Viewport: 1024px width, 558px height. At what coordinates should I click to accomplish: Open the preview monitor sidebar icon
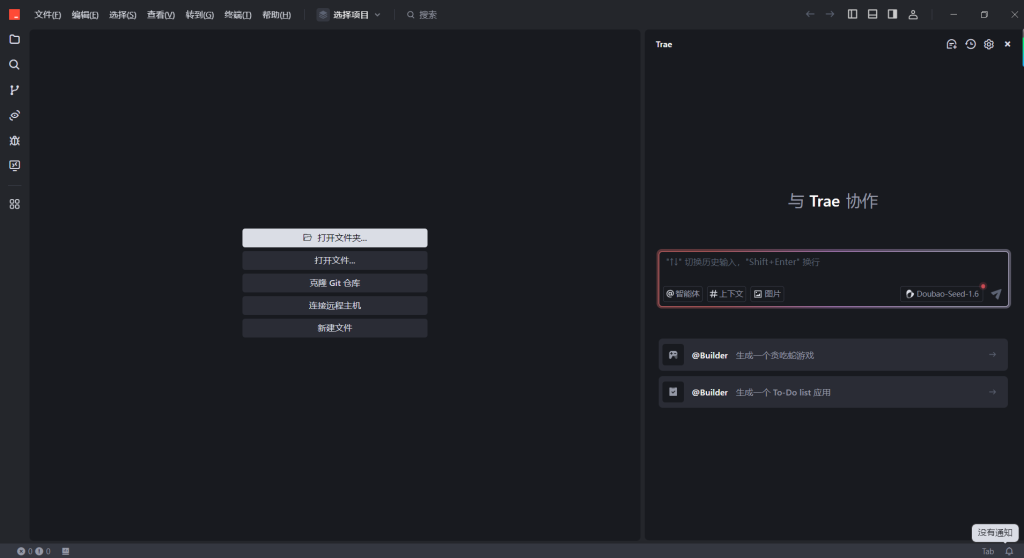coord(14,166)
